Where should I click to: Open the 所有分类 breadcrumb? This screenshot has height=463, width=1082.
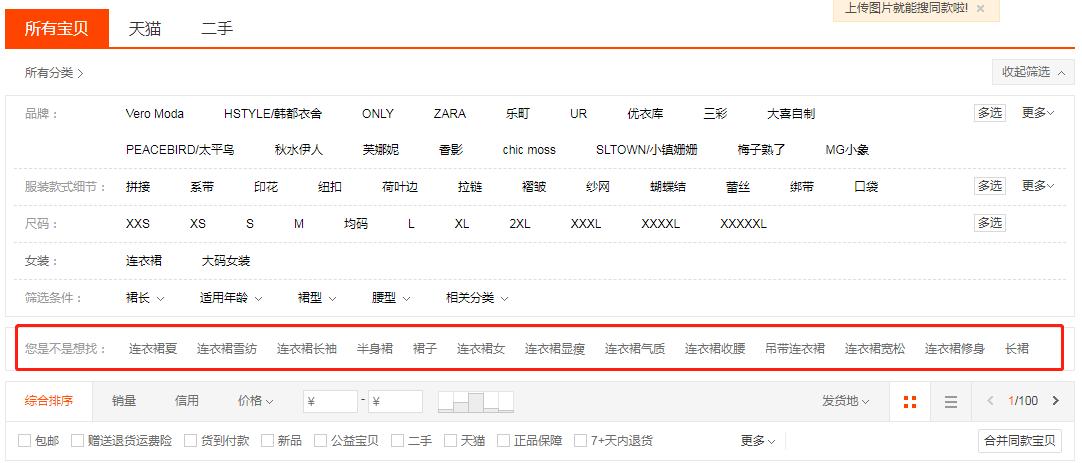[54, 72]
